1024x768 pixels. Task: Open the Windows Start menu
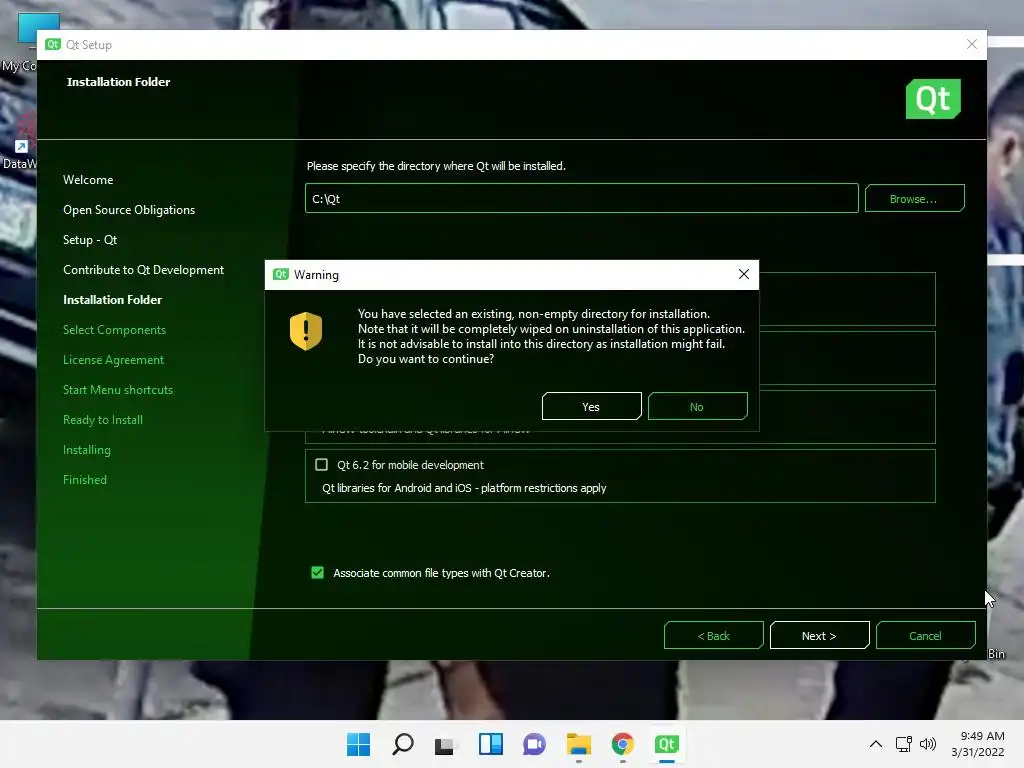[x=358, y=744]
